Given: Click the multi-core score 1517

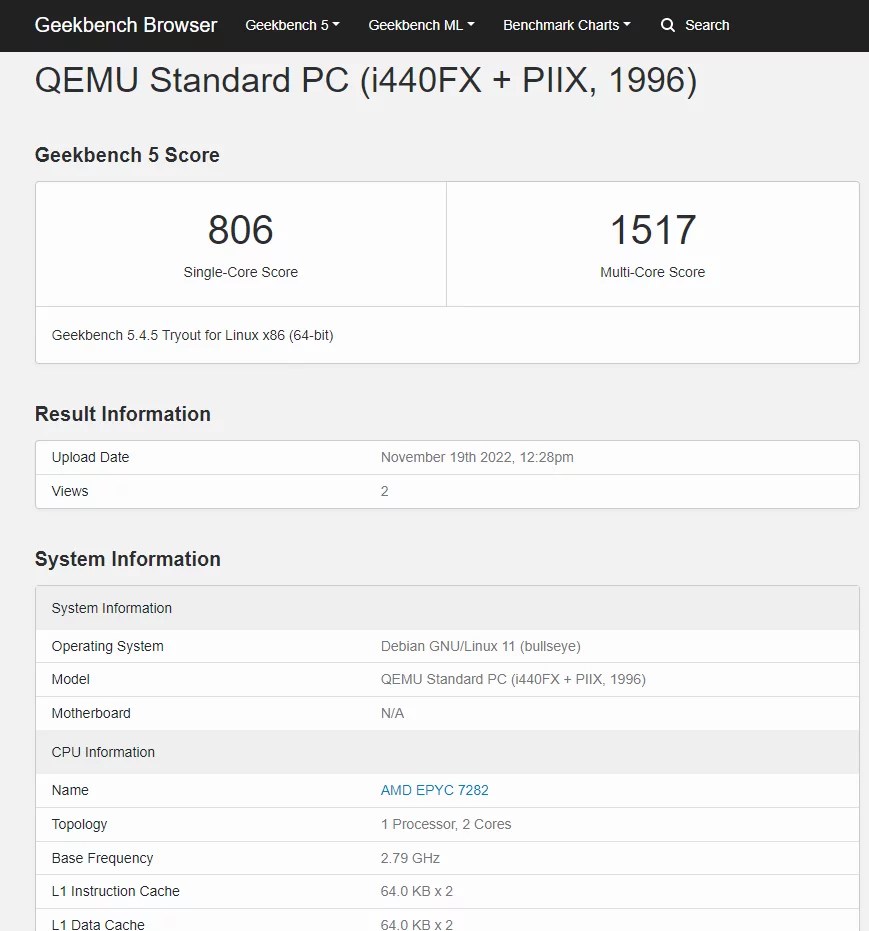Looking at the screenshot, I should (x=653, y=230).
